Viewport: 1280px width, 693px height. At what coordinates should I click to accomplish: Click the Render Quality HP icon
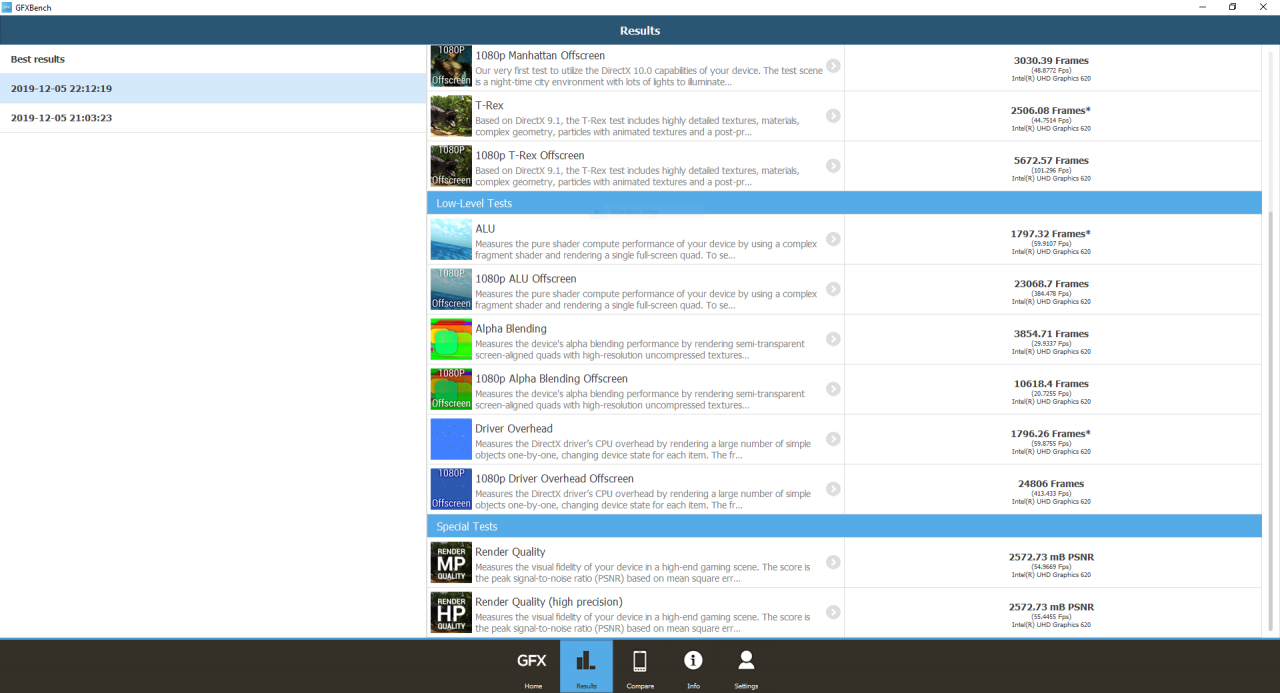(451, 612)
